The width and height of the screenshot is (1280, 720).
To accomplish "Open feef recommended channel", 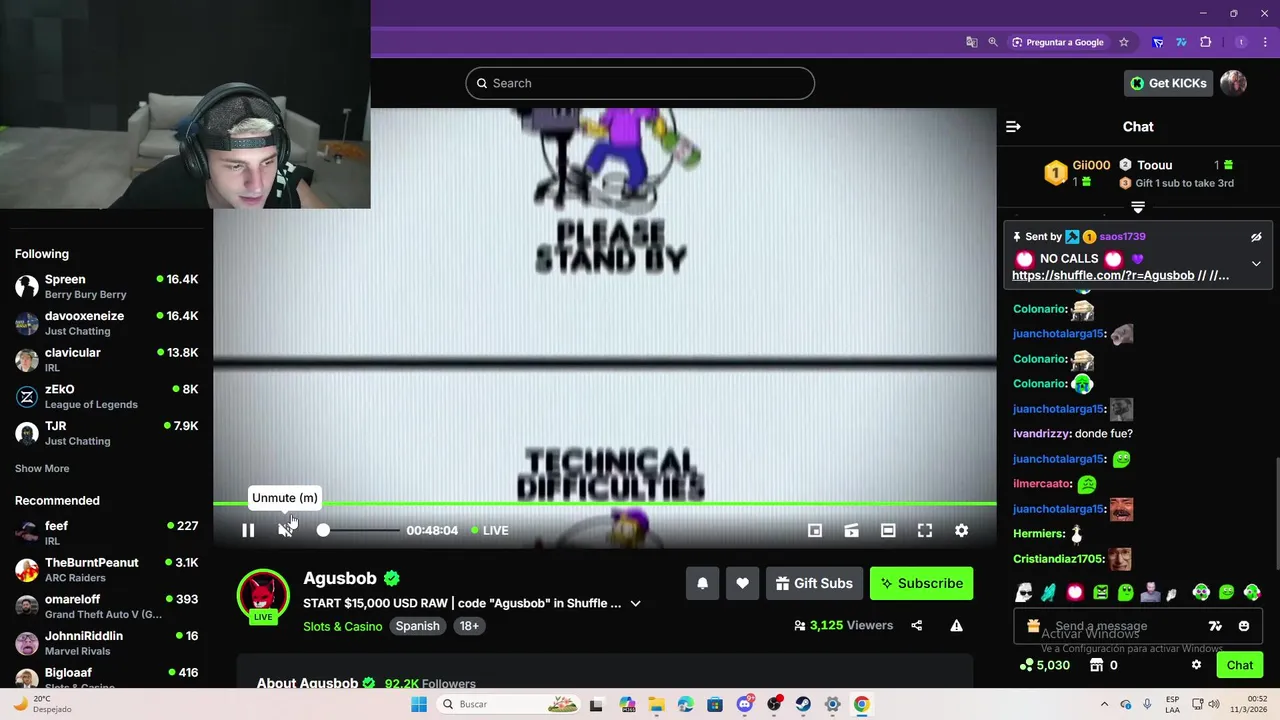I will 106,533.
